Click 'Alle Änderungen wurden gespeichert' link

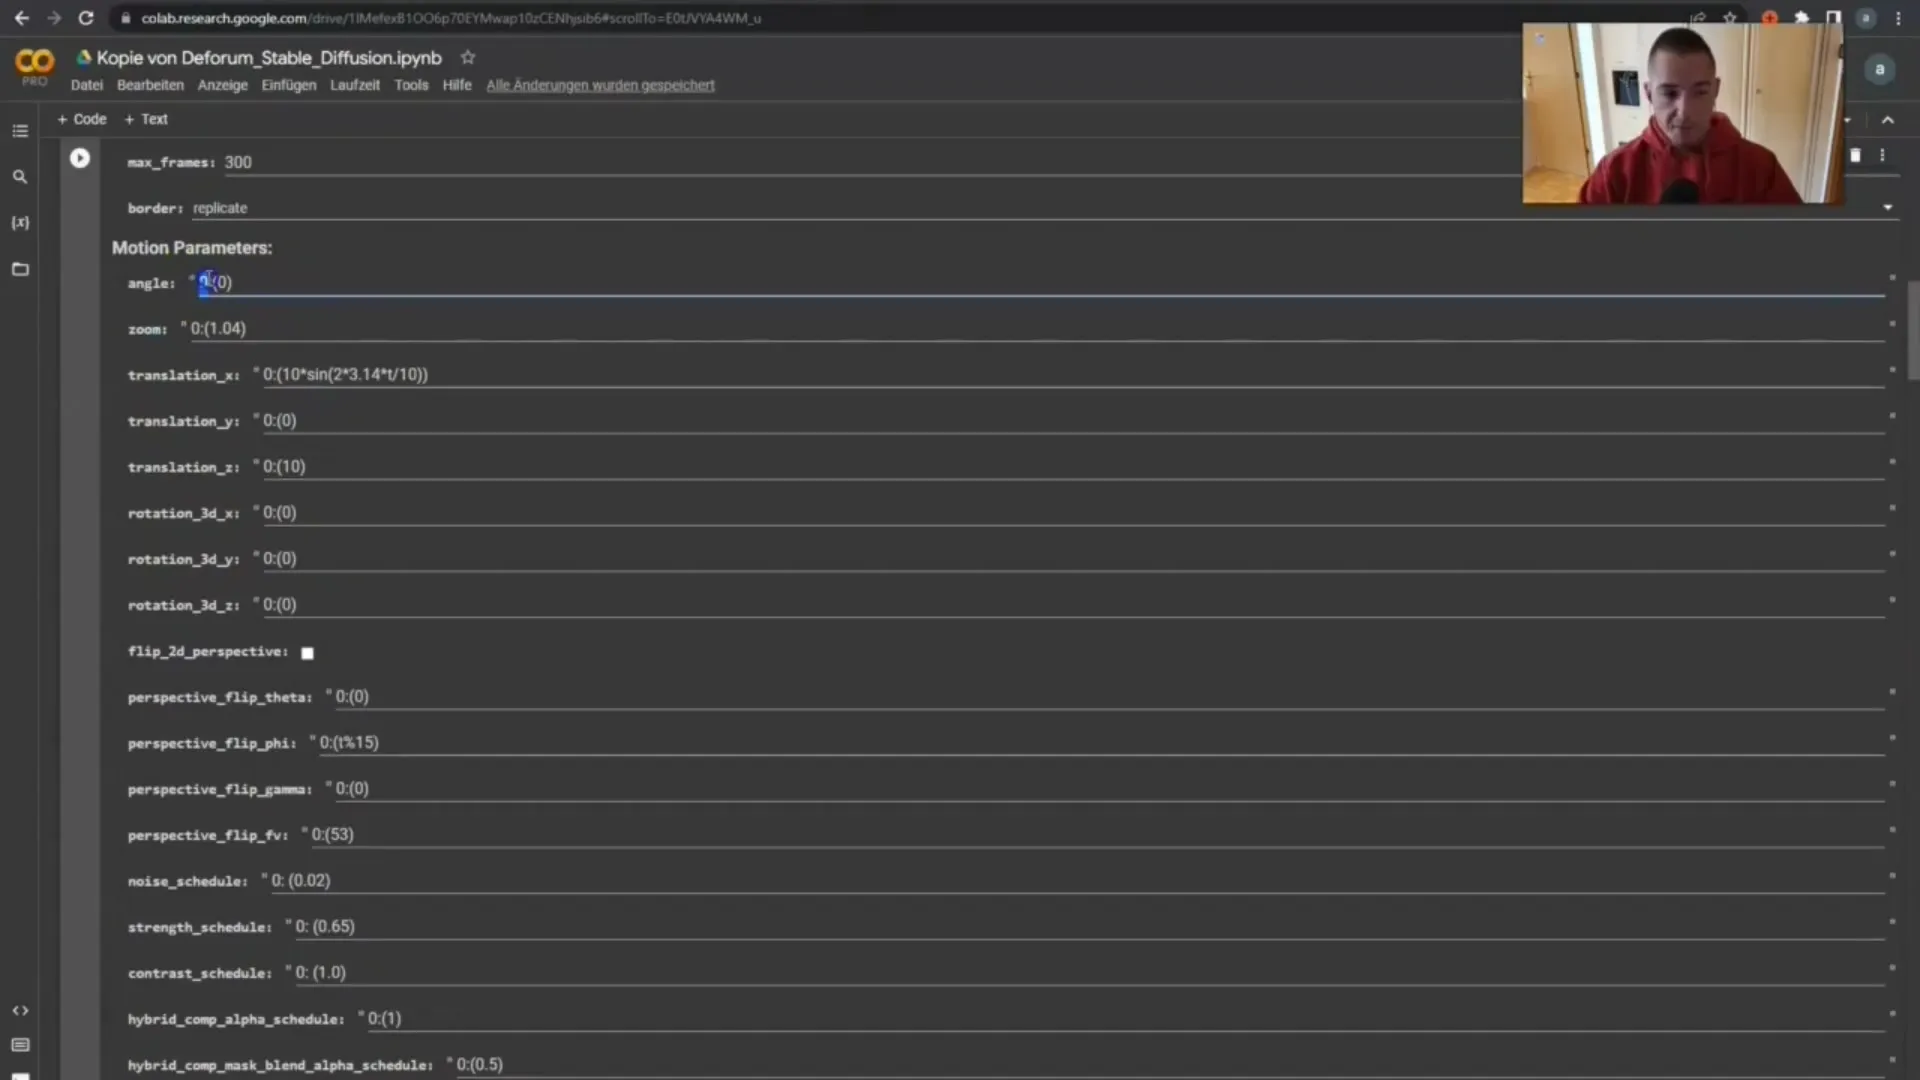click(600, 85)
